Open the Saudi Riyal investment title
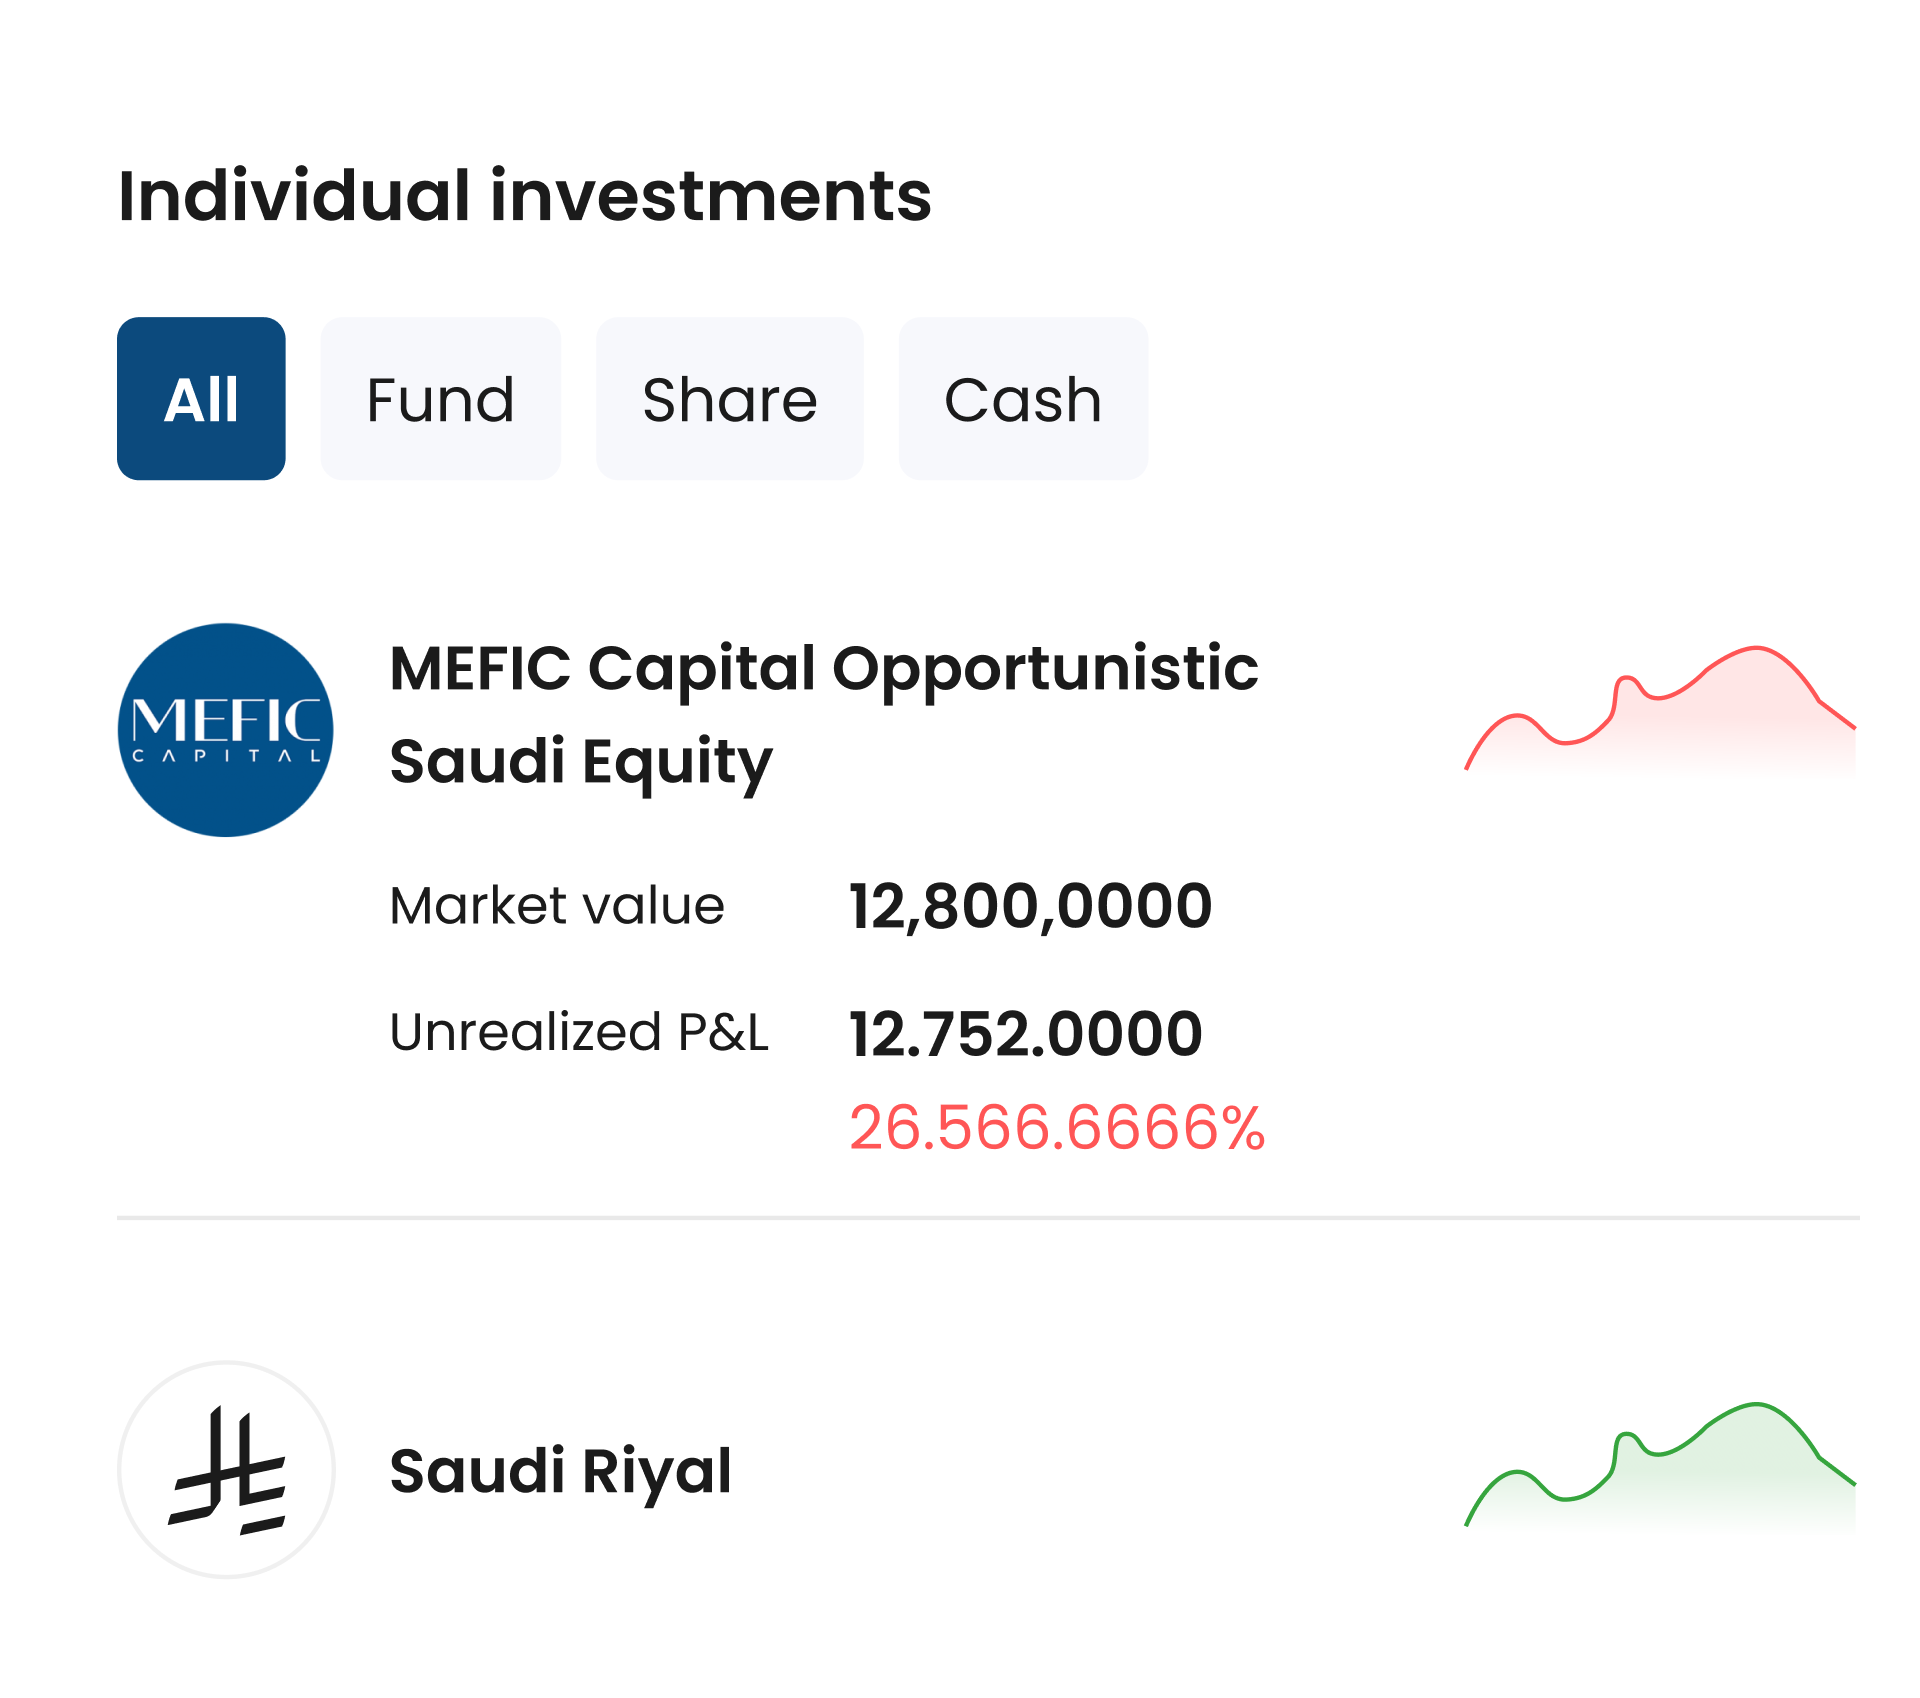The width and height of the screenshot is (1920, 1698). [560, 1471]
